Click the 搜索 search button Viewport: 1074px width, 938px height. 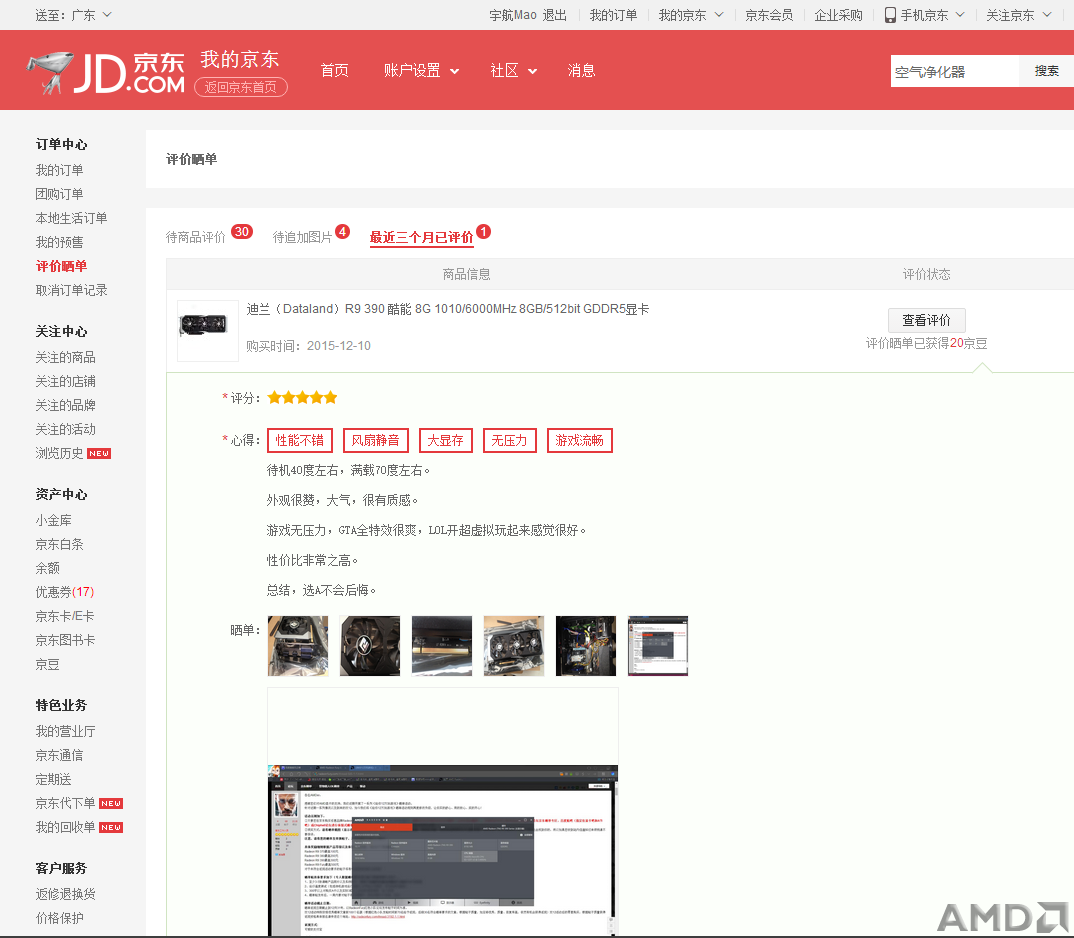(x=1046, y=71)
